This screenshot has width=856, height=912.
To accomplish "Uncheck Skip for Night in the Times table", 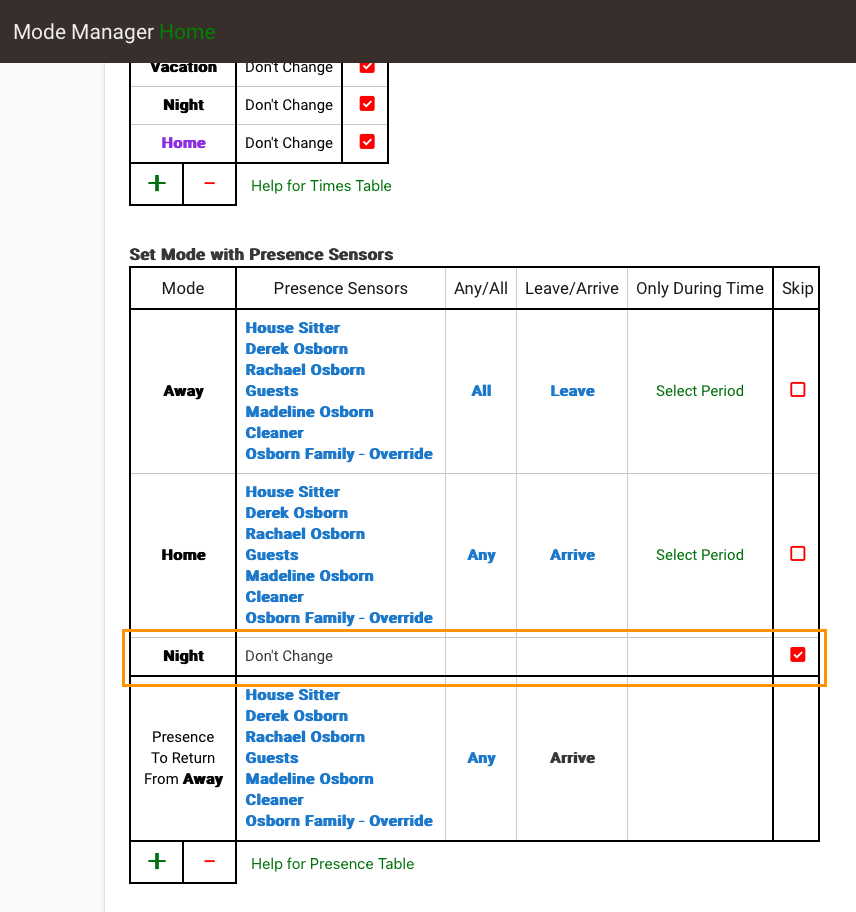I will point(367,104).
